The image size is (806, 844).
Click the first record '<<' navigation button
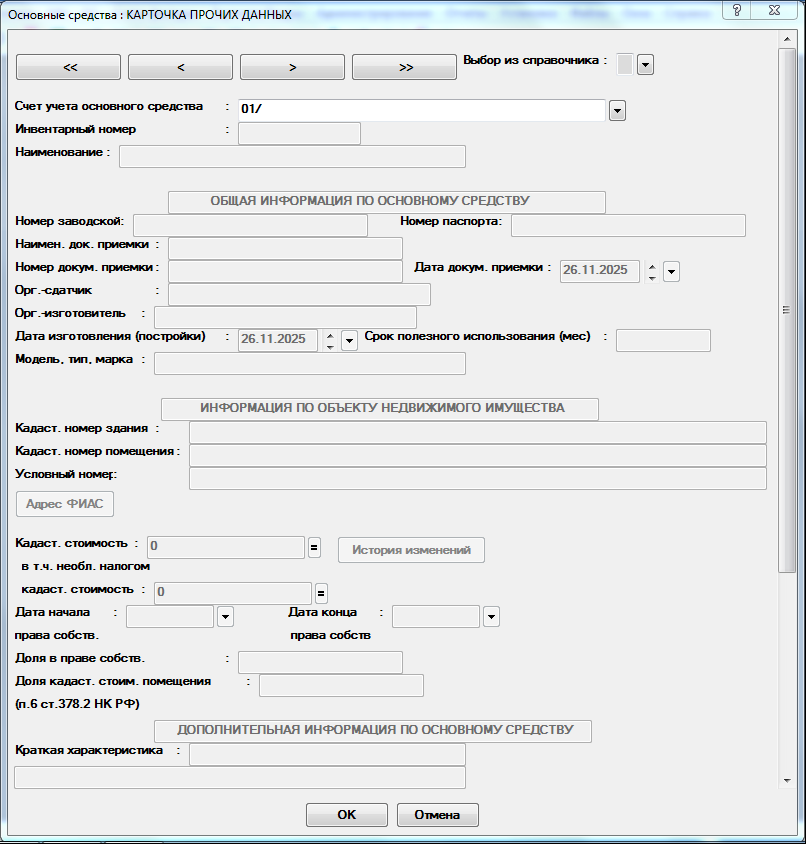click(69, 67)
